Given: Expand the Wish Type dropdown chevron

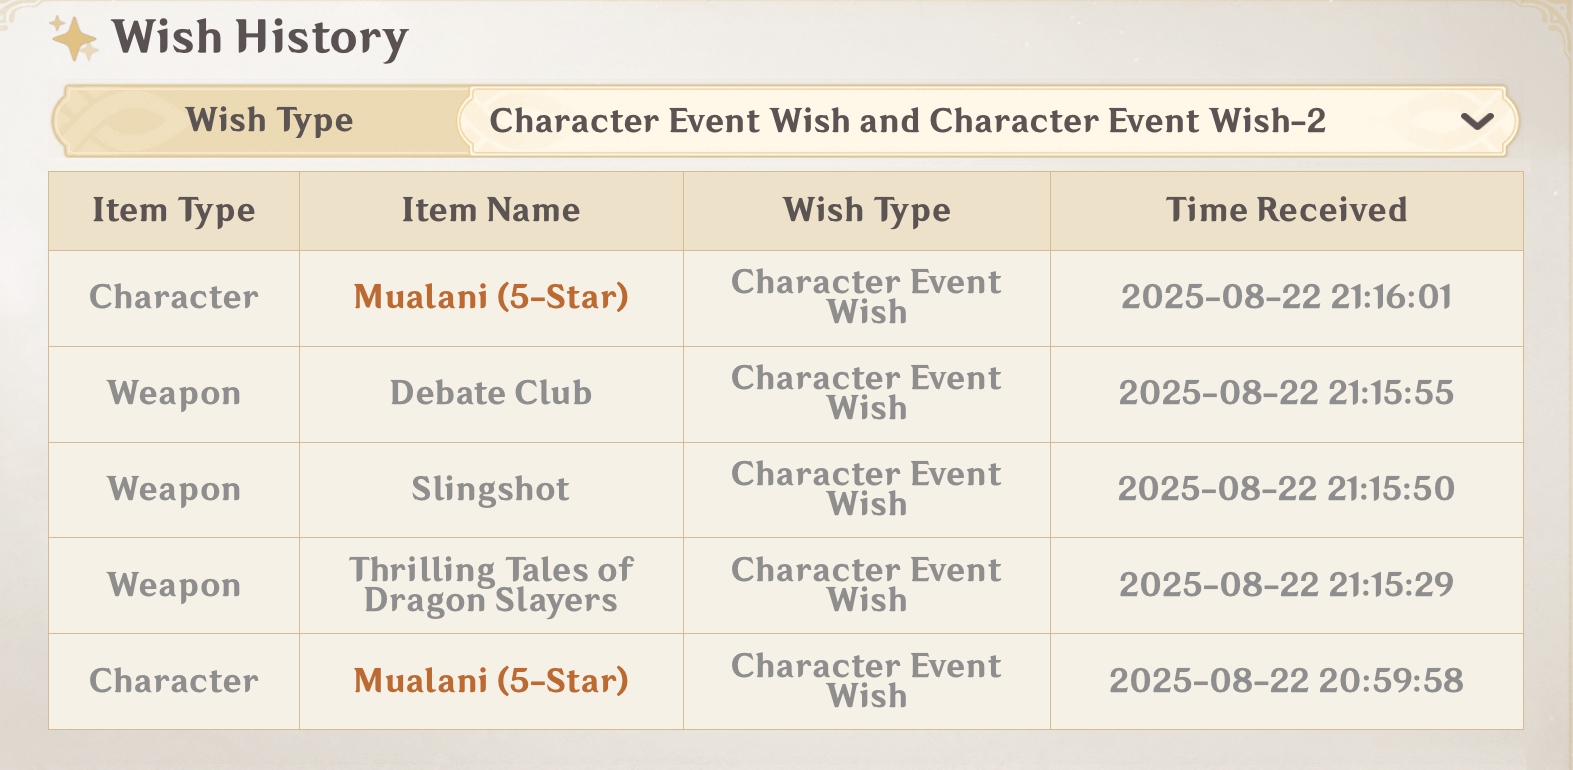Looking at the screenshot, I should click(1476, 122).
